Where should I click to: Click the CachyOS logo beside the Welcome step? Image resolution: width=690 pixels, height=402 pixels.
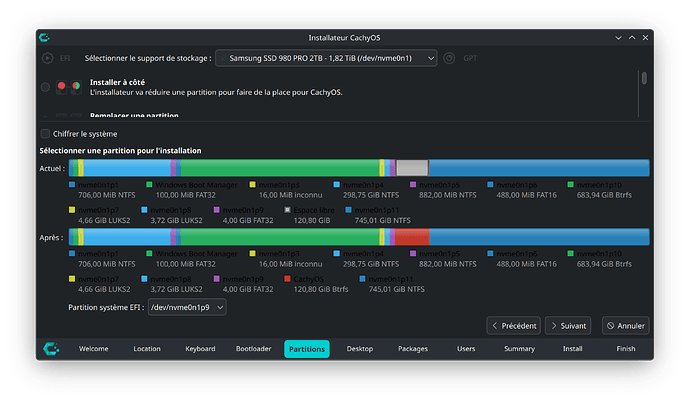(47, 349)
